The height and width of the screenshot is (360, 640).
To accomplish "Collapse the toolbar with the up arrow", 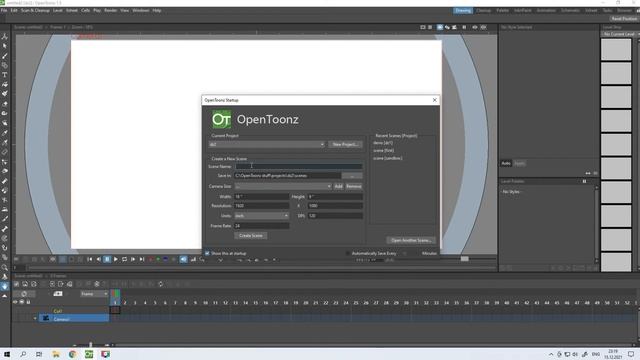I will (4, 296).
